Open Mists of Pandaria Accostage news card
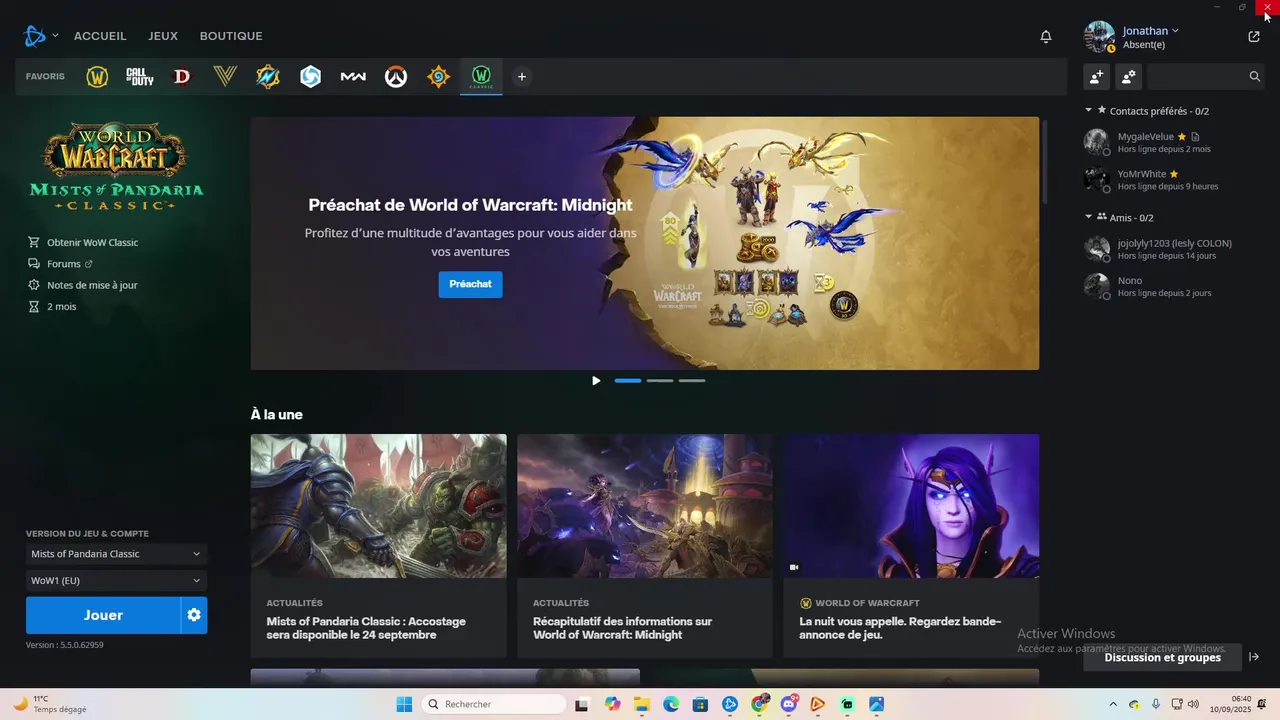1280x720 pixels. [378, 546]
